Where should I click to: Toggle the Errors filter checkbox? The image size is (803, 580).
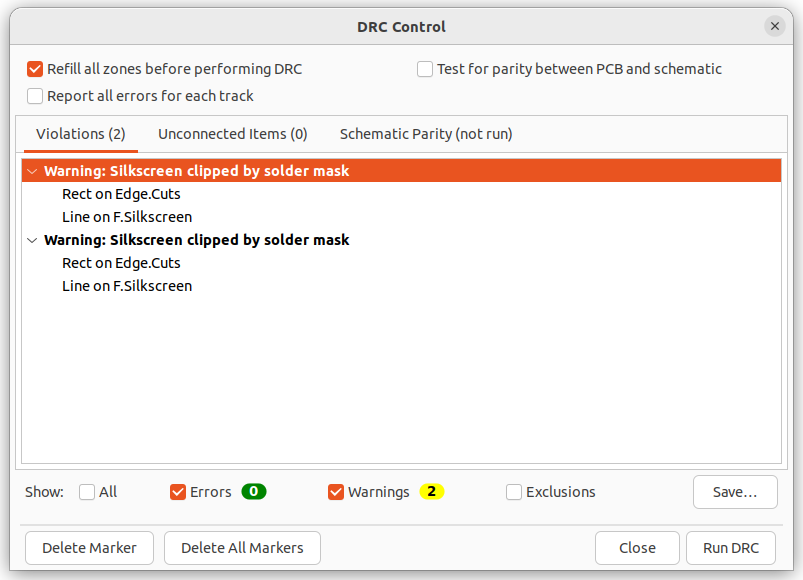click(178, 492)
